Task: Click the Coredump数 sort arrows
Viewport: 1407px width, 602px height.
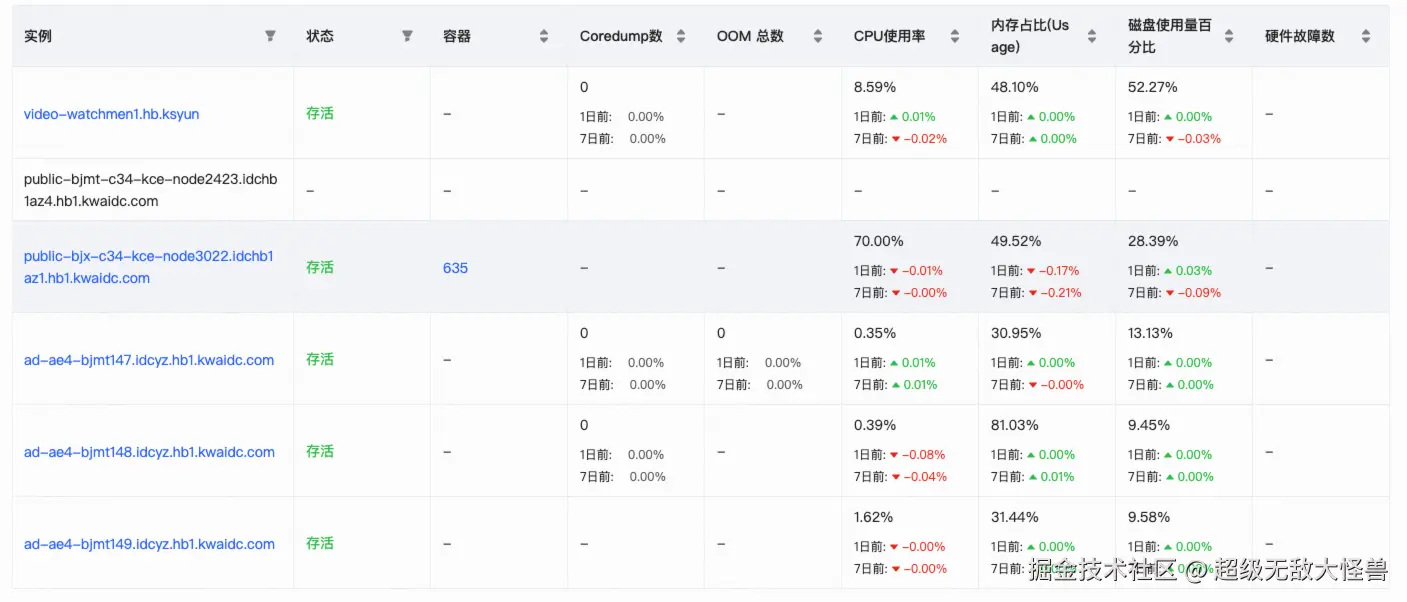Action: pos(681,36)
